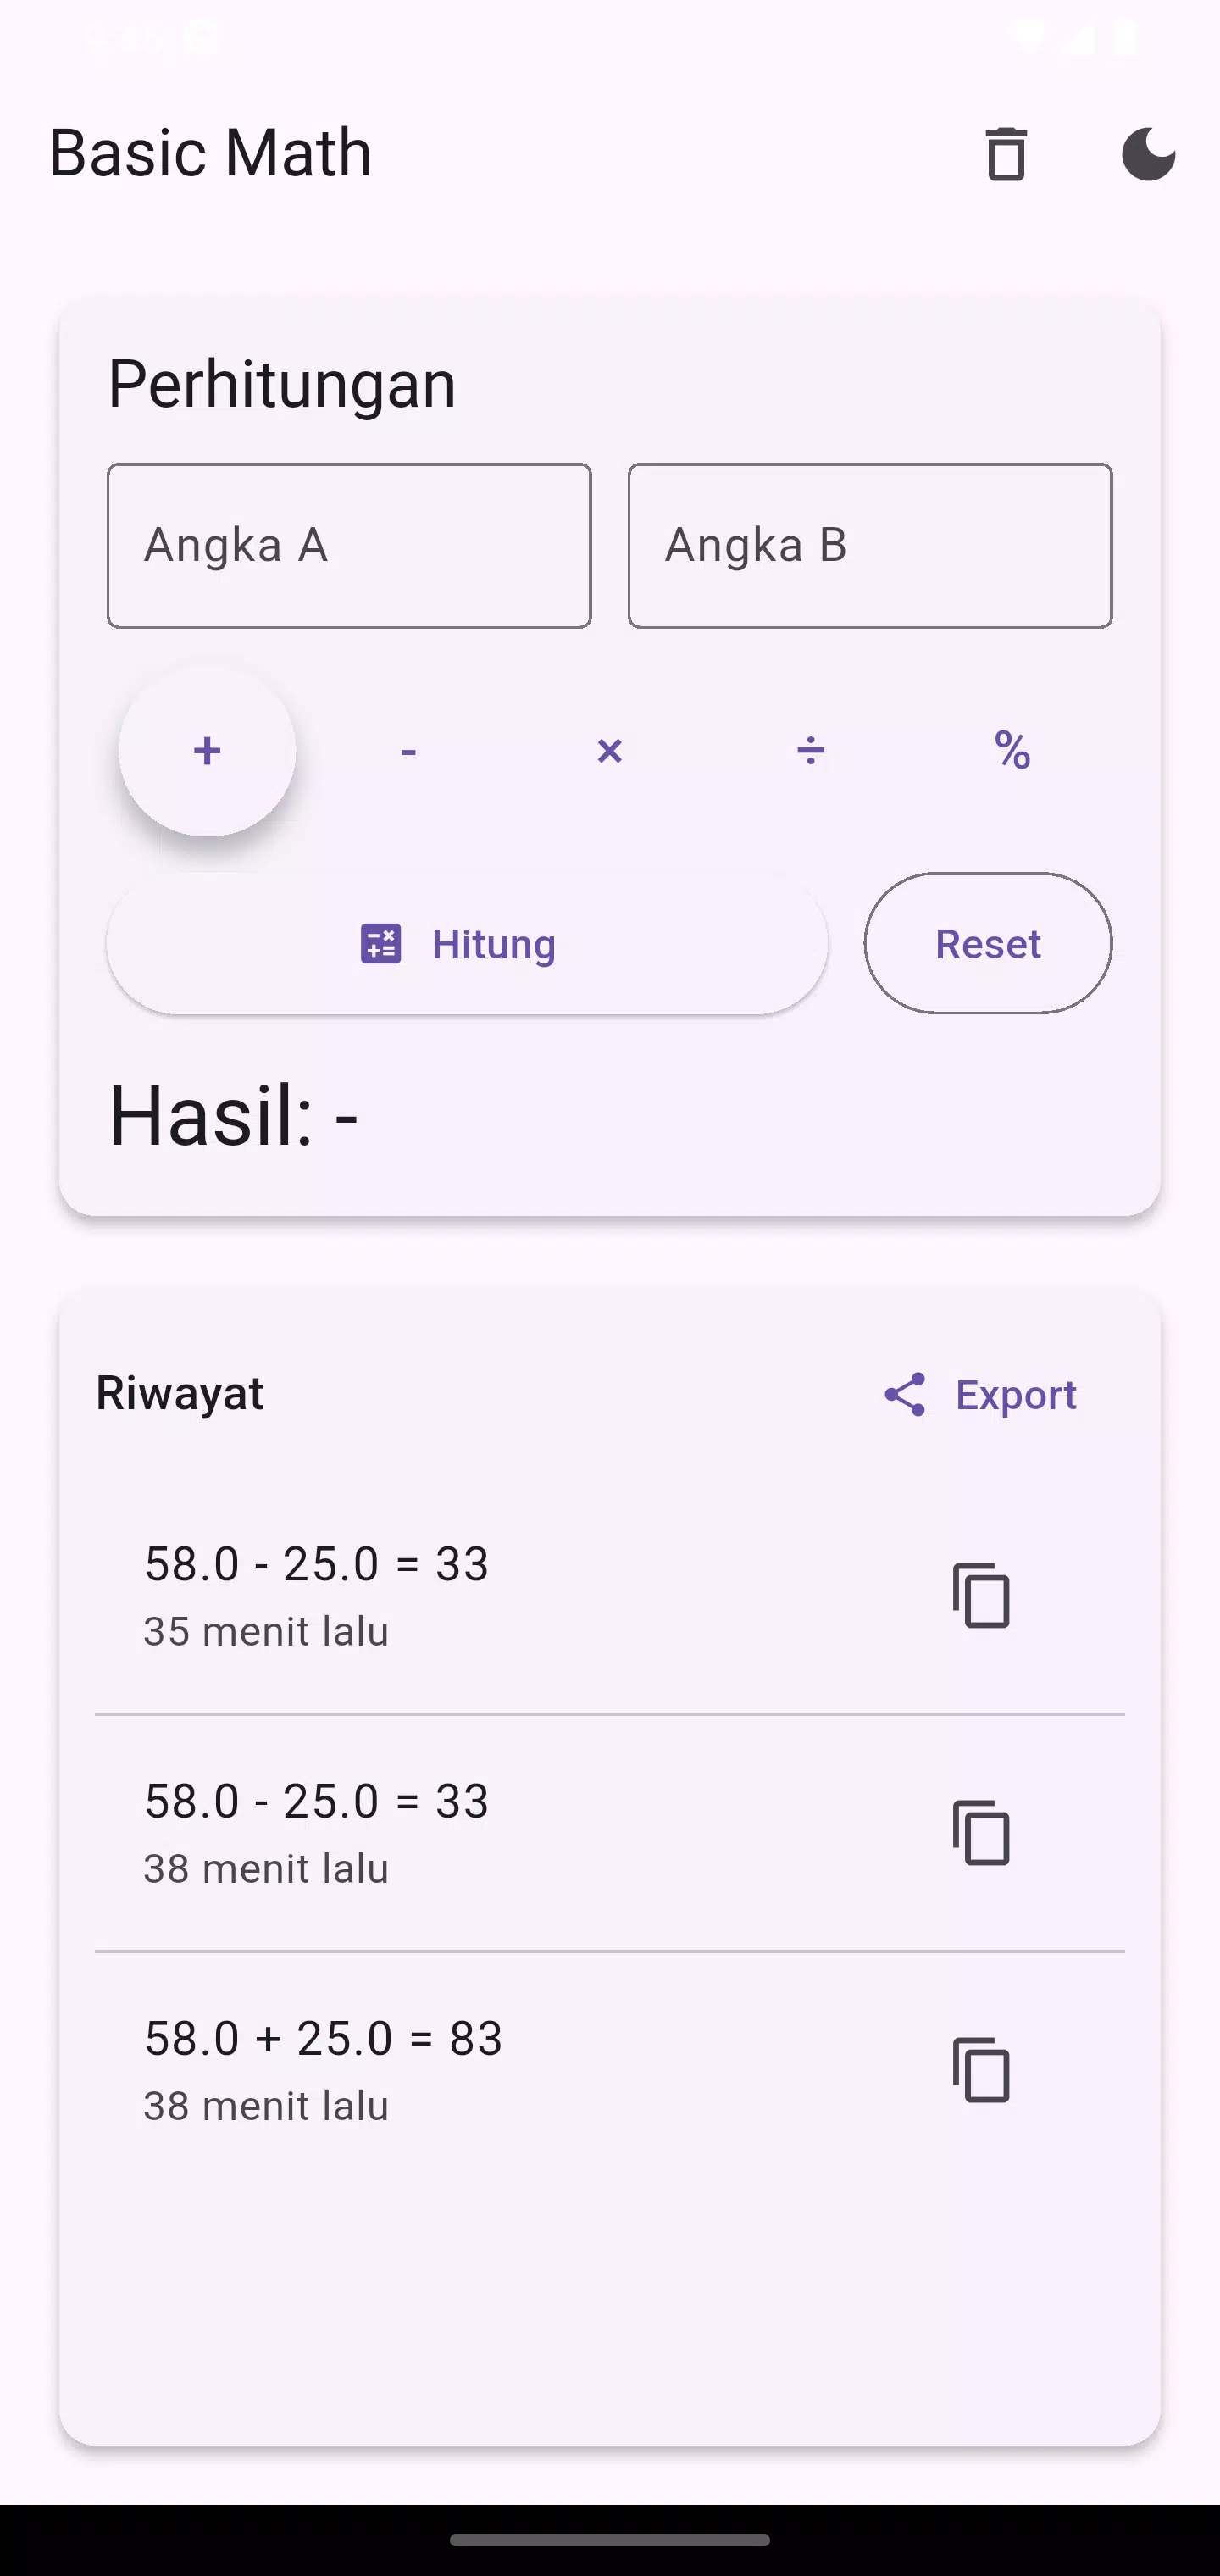Click the Export link in Riwayat

pyautogui.click(x=1015, y=1395)
